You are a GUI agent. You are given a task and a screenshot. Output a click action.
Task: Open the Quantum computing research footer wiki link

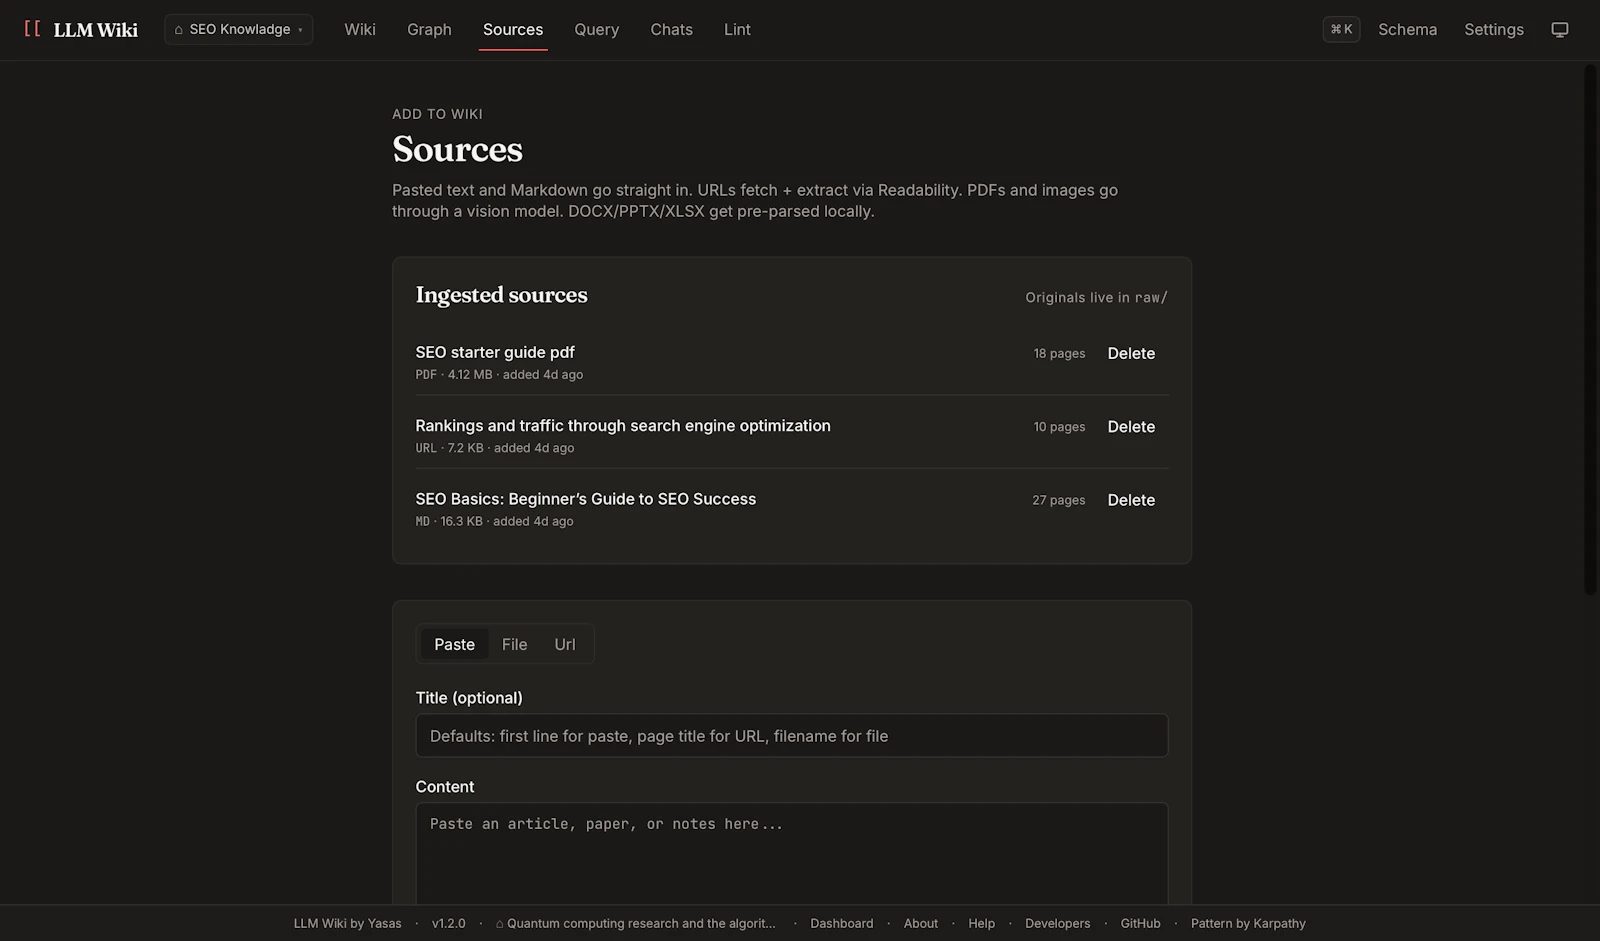click(x=636, y=923)
